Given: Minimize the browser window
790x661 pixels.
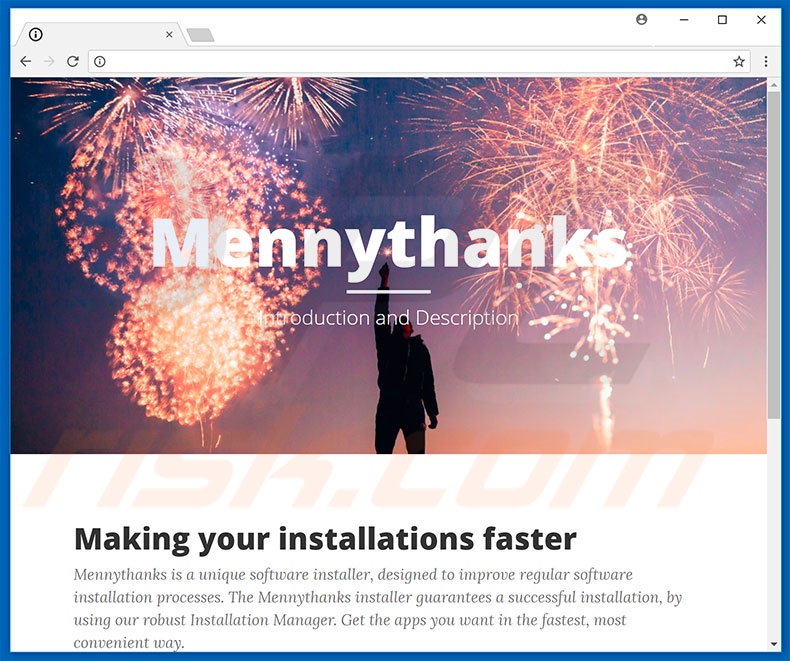Looking at the screenshot, I should 682,19.
